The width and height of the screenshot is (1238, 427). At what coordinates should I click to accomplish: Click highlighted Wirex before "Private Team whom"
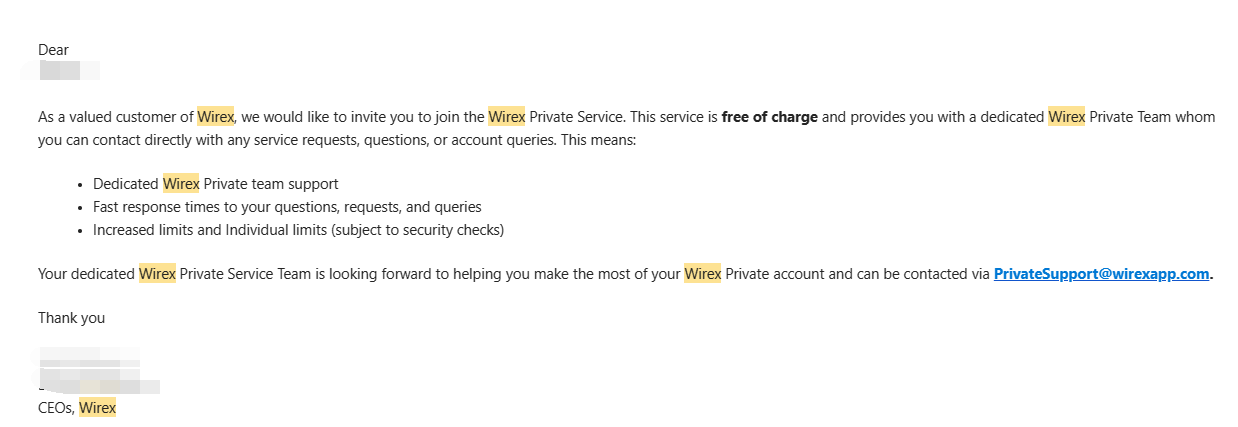click(1066, 117)
